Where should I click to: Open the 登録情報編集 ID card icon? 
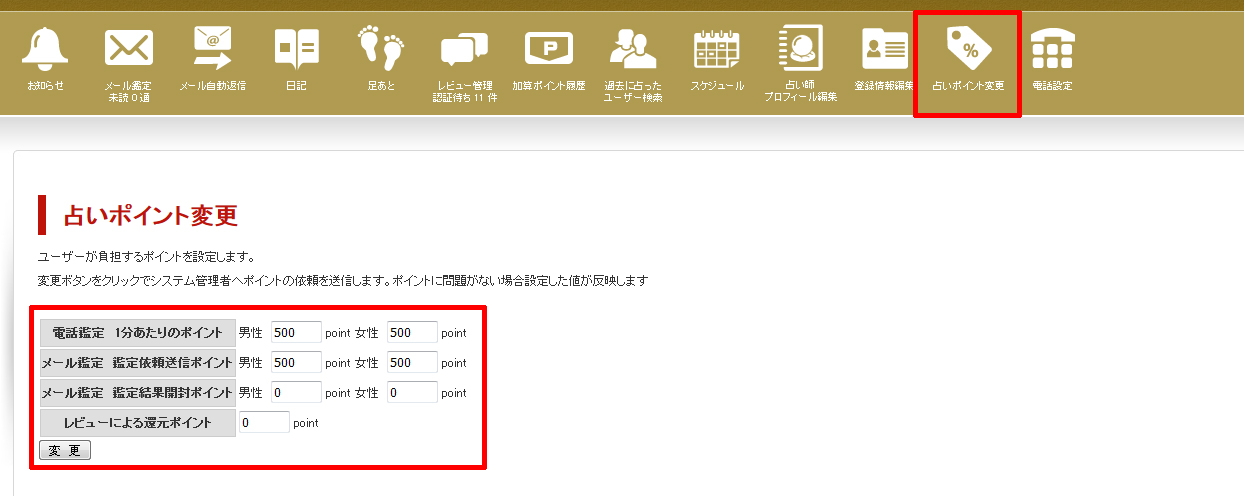click(884, 48)
